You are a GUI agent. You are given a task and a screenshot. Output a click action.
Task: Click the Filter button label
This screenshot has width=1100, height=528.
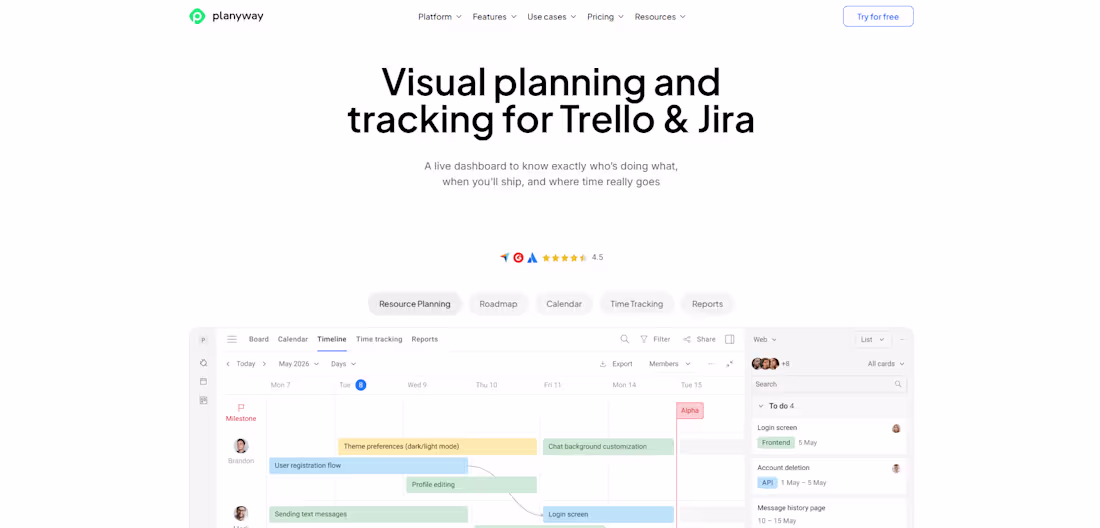(x=662, y=339)
